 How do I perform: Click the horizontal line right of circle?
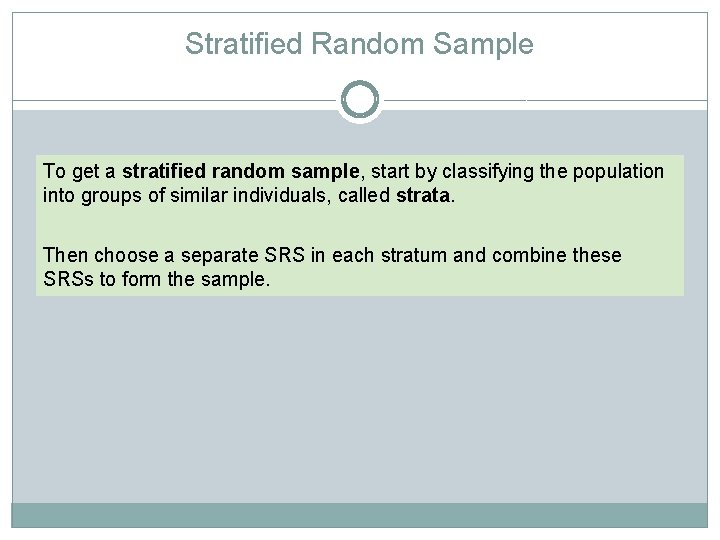tap(545, 100)
